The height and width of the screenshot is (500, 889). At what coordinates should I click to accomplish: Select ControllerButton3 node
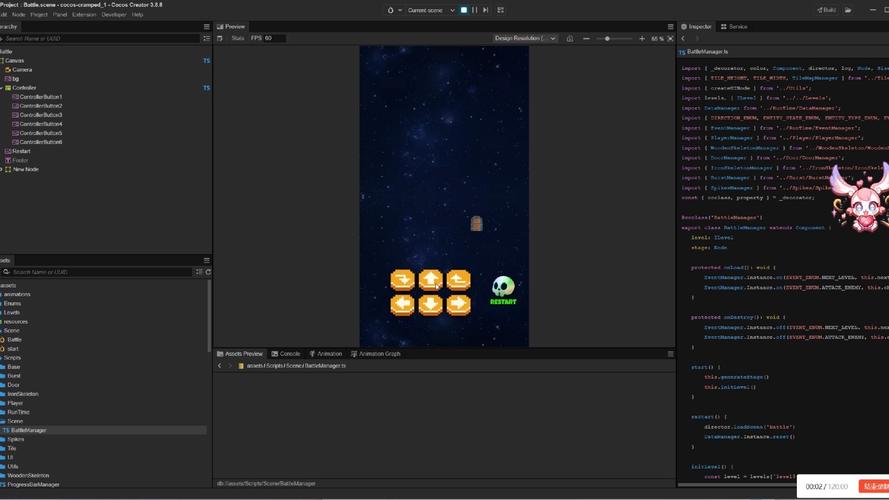coord(41,115)
